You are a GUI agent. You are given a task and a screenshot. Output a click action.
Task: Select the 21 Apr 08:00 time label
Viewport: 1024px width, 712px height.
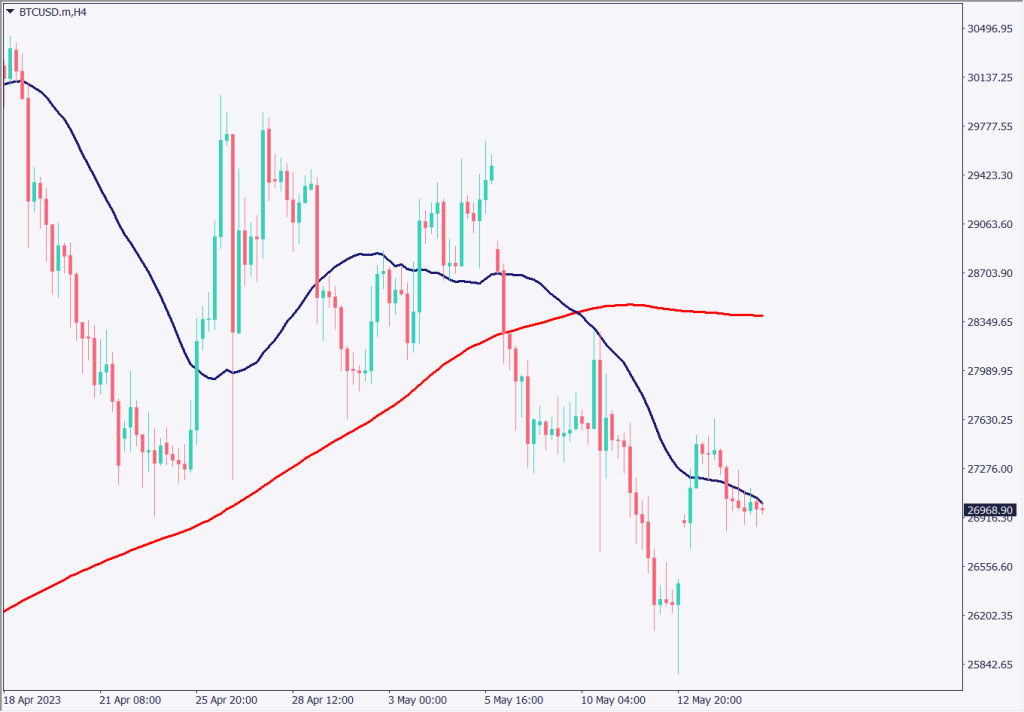129,699
